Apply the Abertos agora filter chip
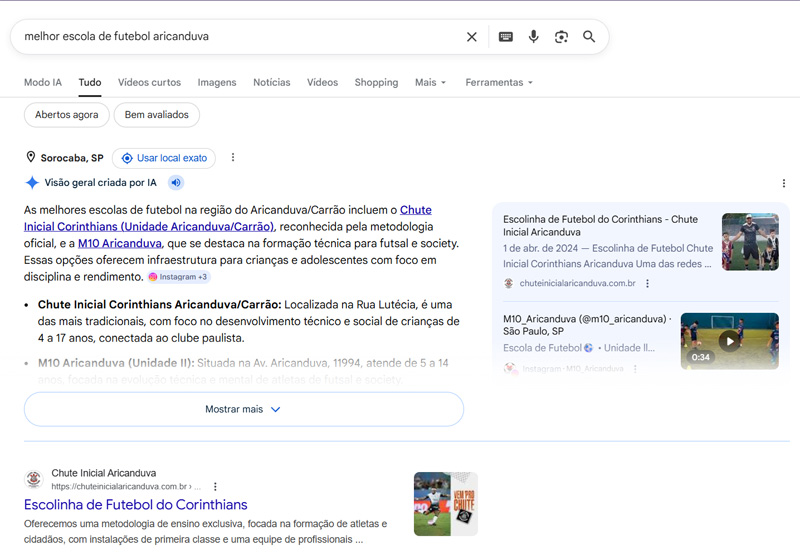The height and width of the screenshot is (560, 800). 67,115
